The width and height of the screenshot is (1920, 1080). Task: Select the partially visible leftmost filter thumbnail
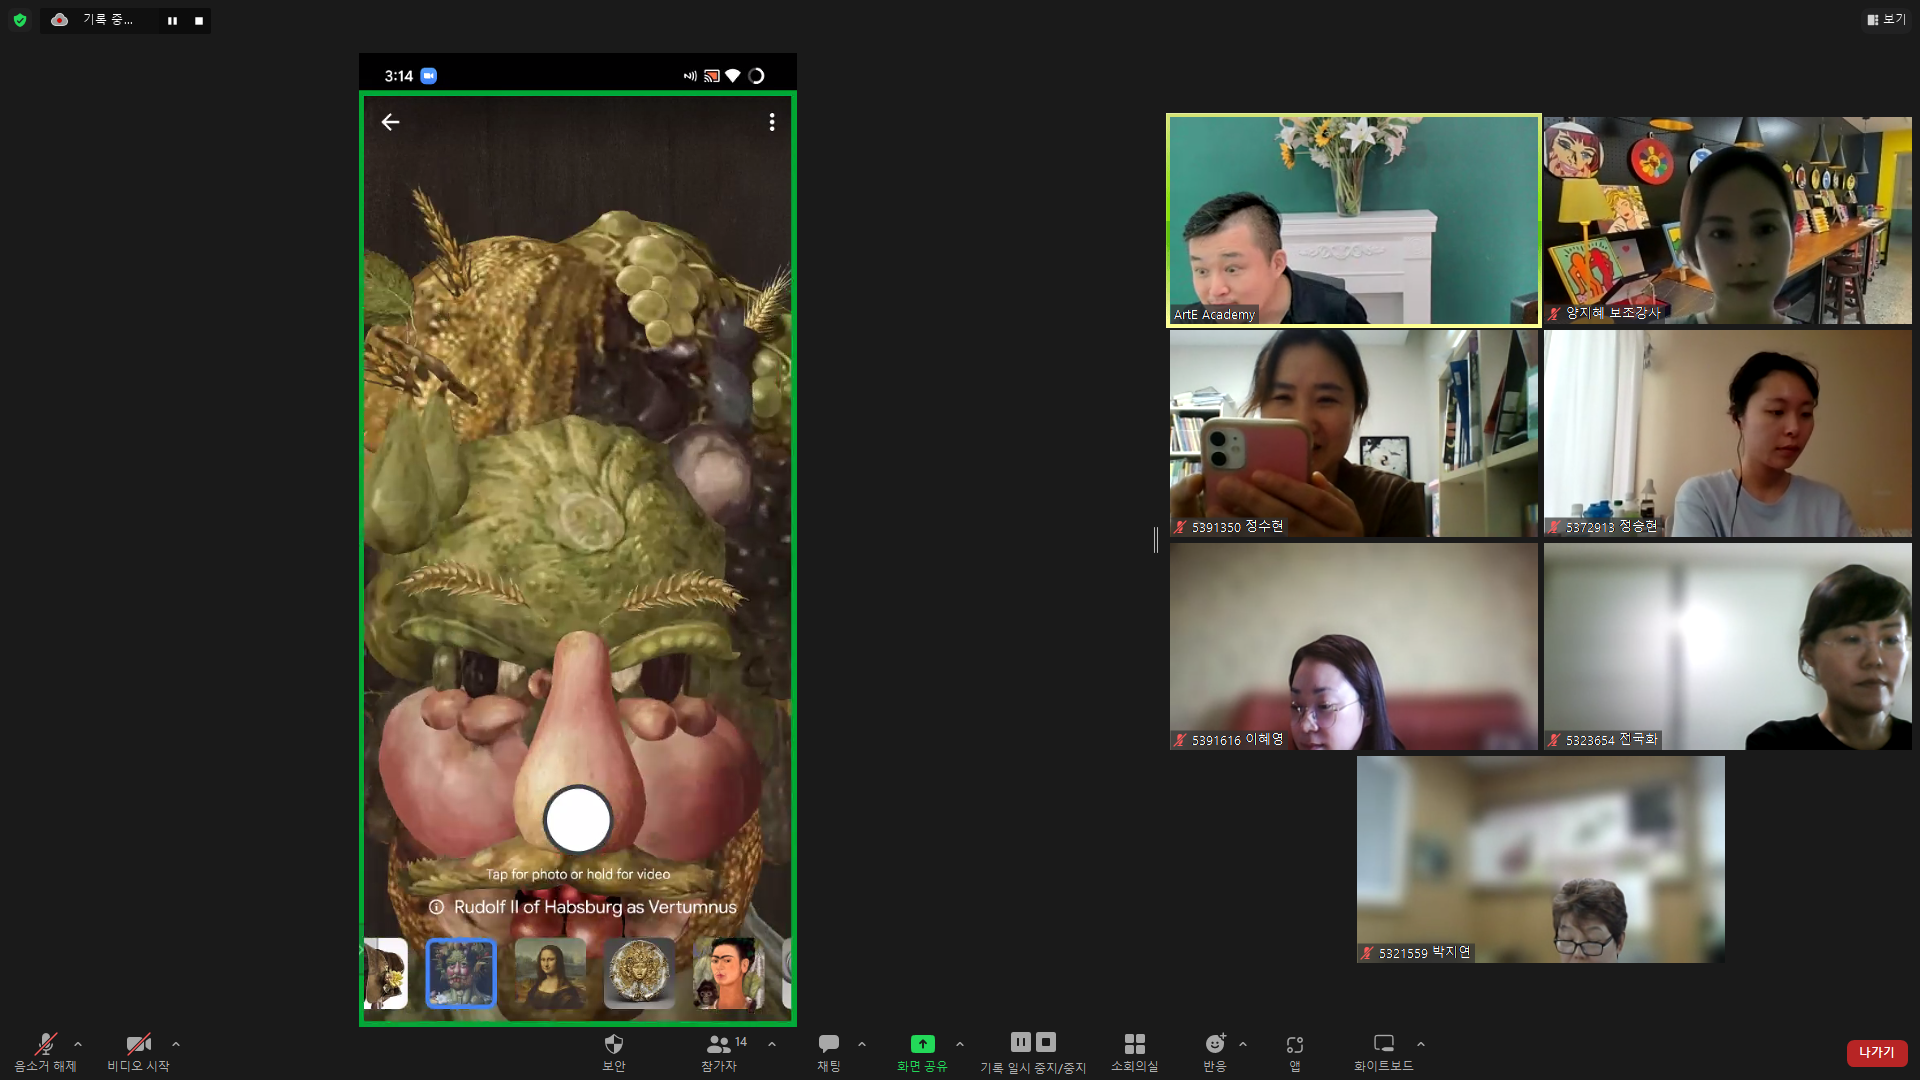[x=386, y=973]
